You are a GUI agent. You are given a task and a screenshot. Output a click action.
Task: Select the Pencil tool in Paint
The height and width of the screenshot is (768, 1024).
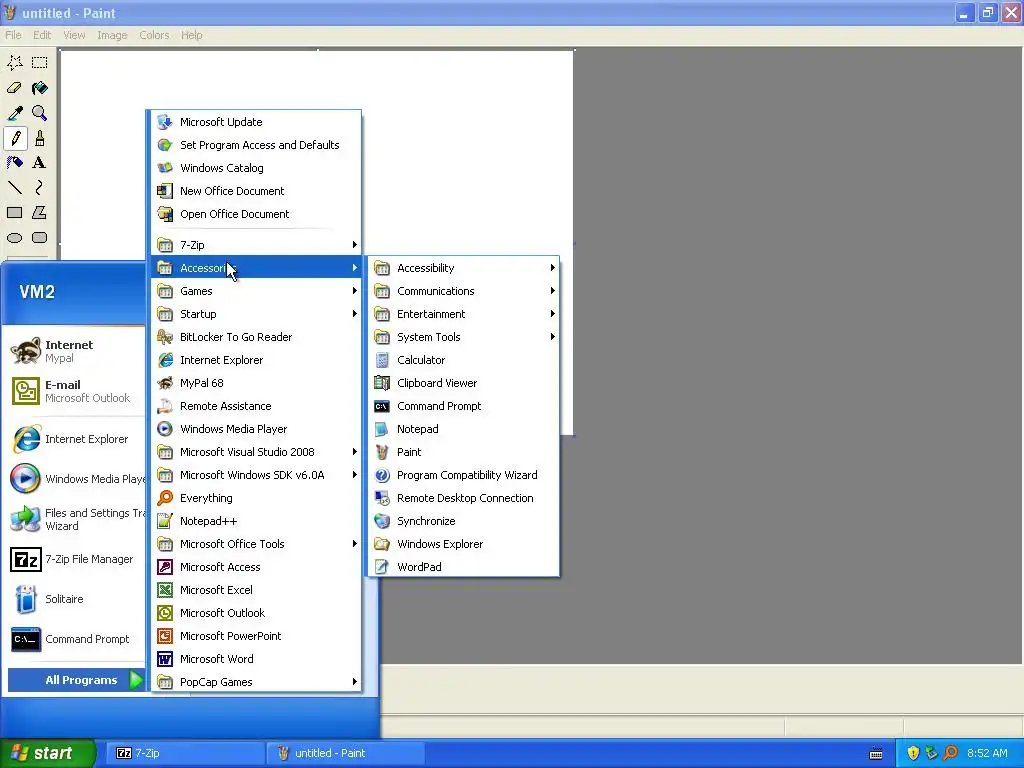pyautogui.click(x=15, y=138)
